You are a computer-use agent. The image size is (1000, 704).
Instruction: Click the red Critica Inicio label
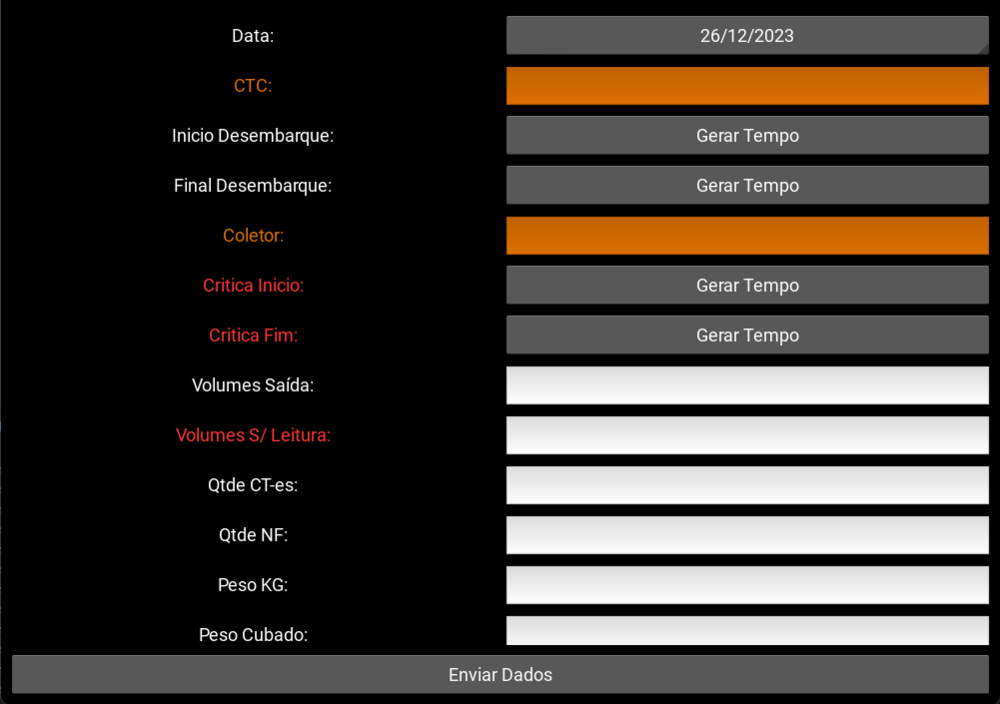(x=253, y=285)
